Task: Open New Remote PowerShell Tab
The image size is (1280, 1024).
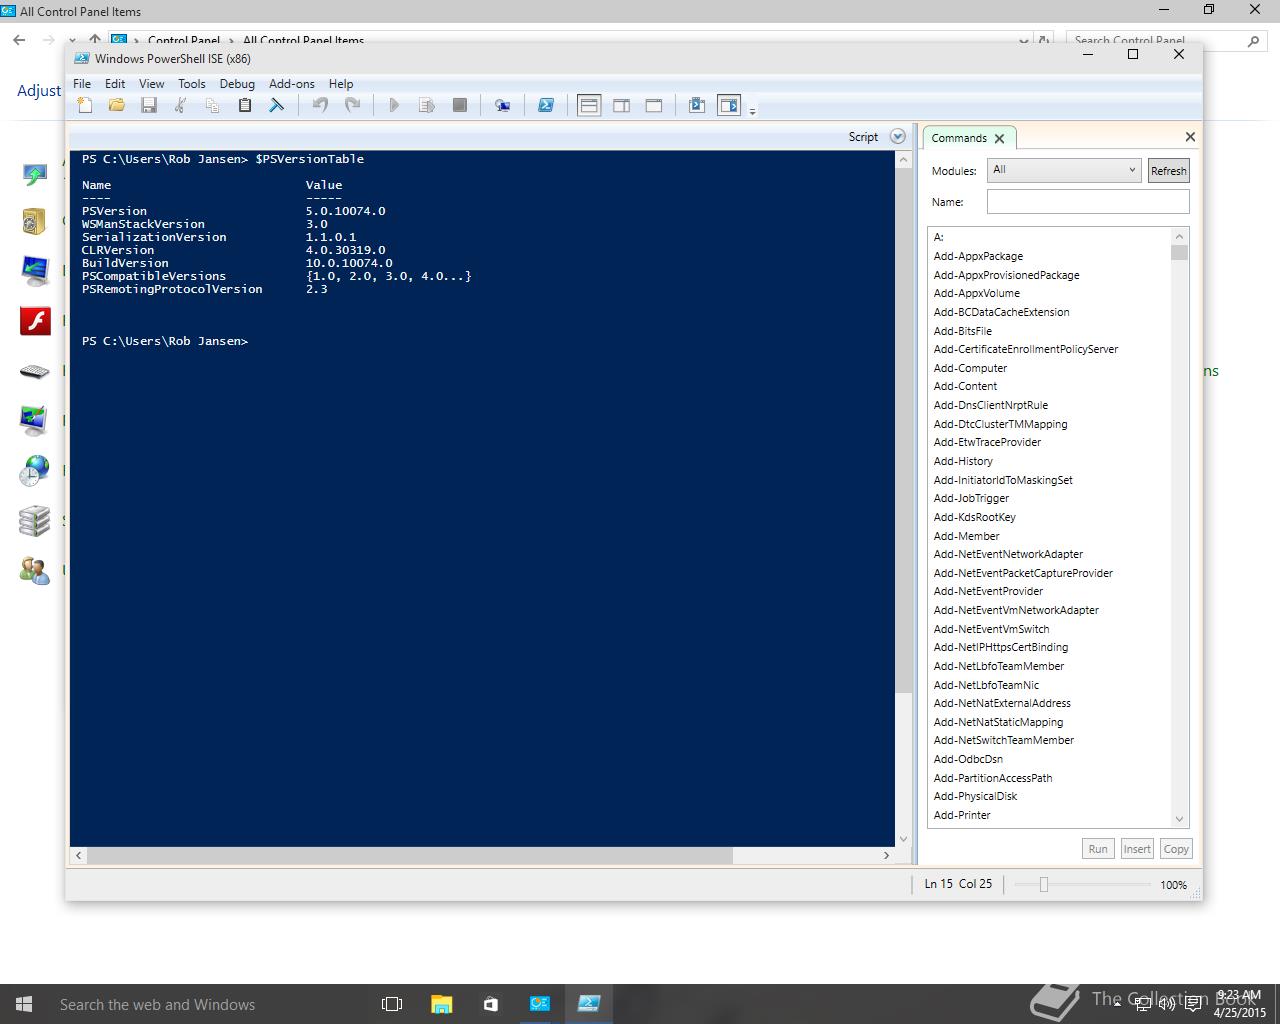Action: (x=502, y=105)
